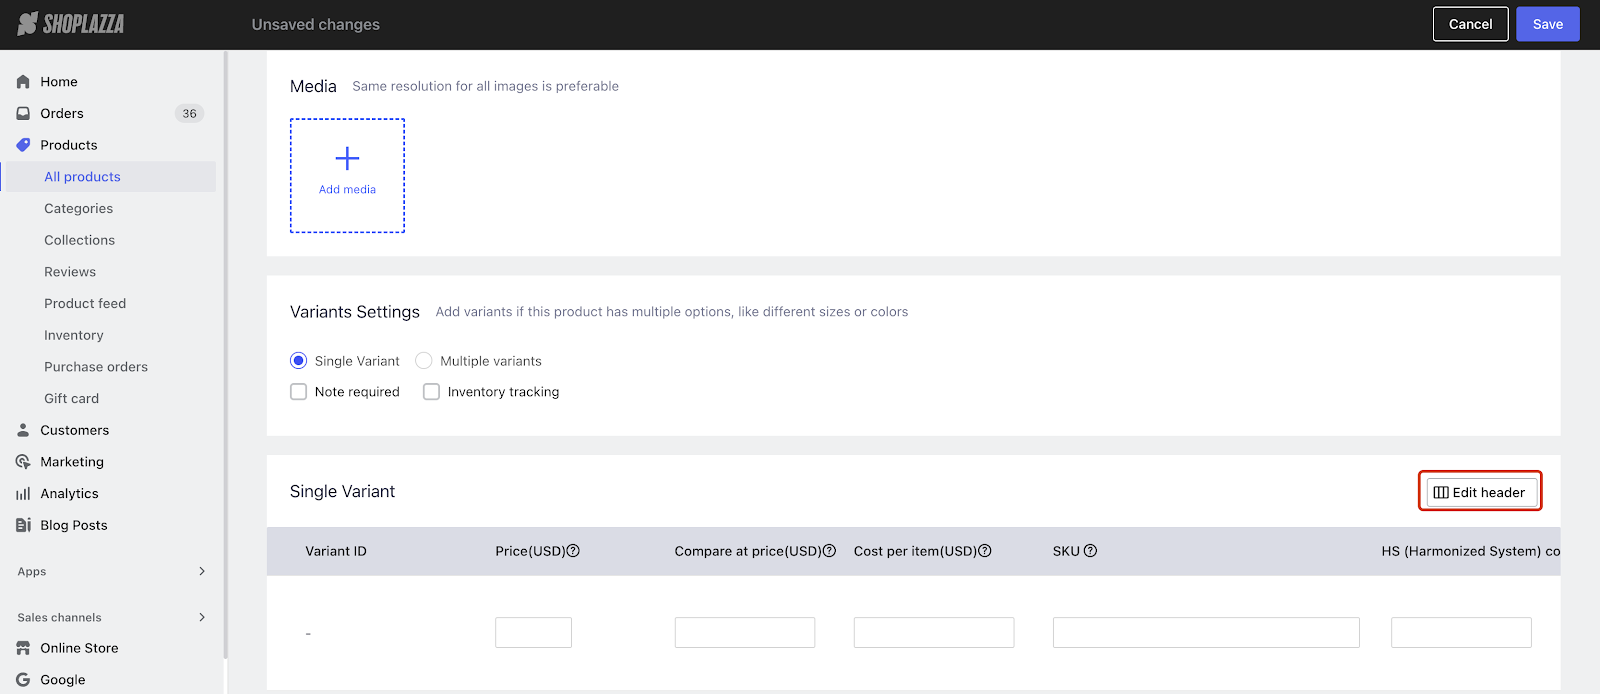Select the Multiple variants radio button
This screenshot has width=1600, height=694.
pos(424,361)
